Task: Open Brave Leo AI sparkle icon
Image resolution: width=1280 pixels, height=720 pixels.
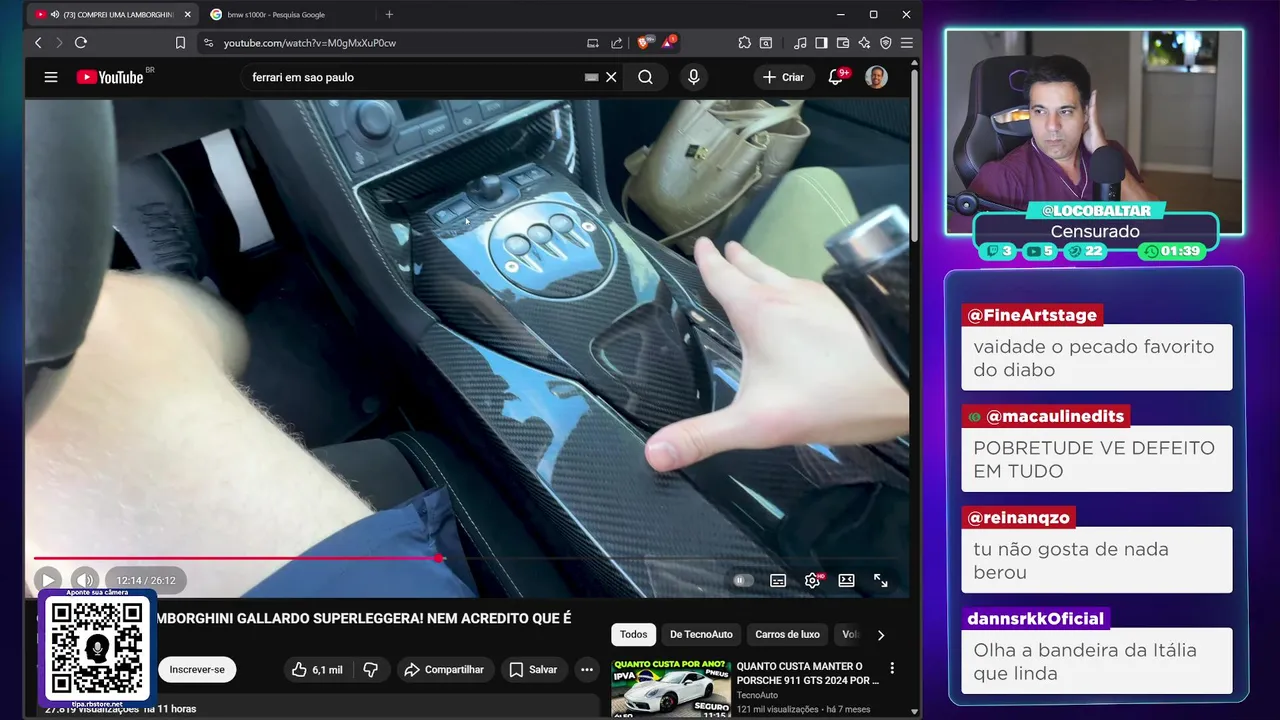Action: (x=864, y=43)
